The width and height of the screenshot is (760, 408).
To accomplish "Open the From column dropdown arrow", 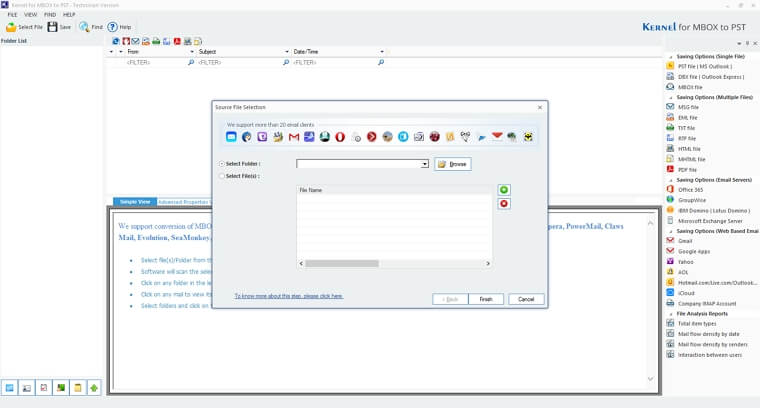I will click(x=192, y=51).
